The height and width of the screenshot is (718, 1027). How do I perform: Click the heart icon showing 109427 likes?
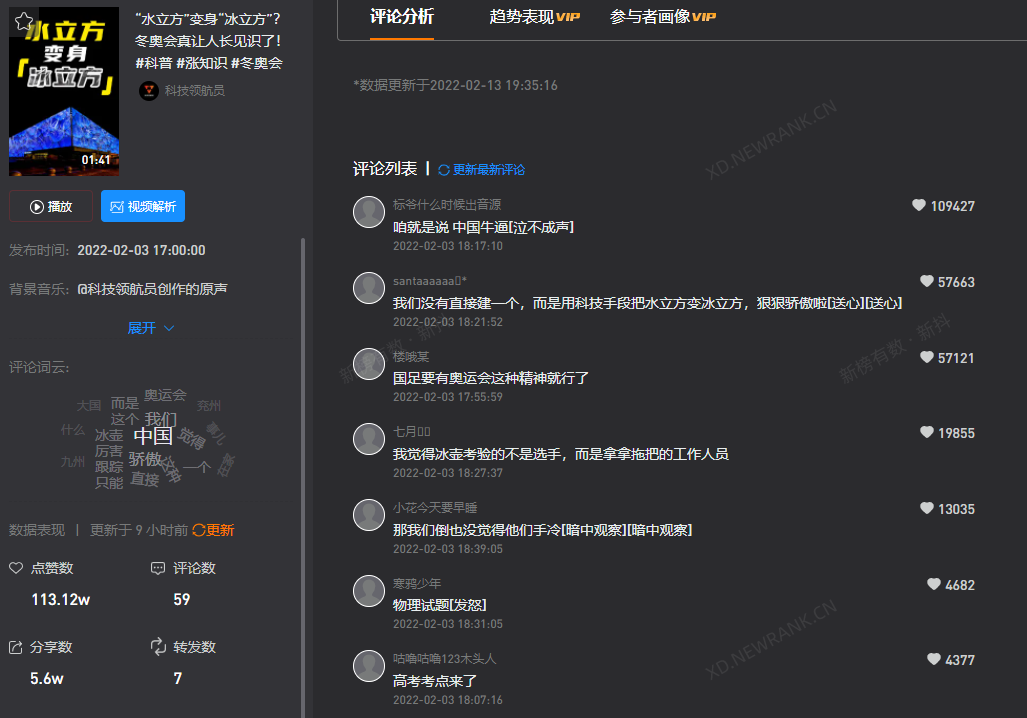(918, 205)
